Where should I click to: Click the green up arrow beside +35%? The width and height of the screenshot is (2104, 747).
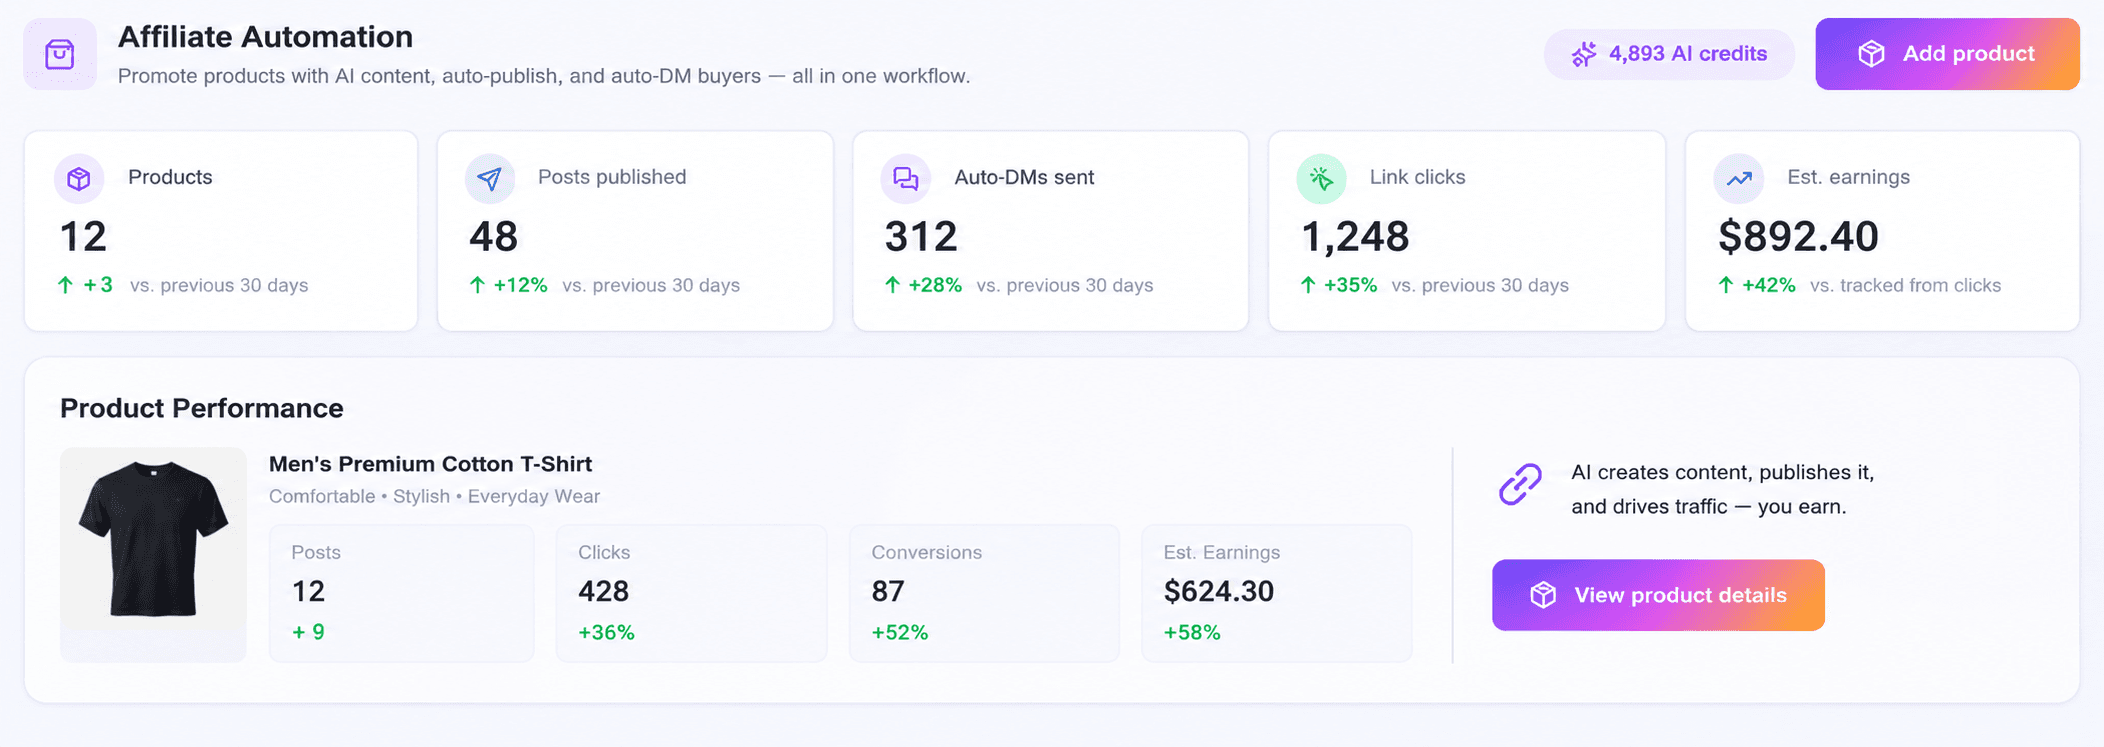point(1308,285)
